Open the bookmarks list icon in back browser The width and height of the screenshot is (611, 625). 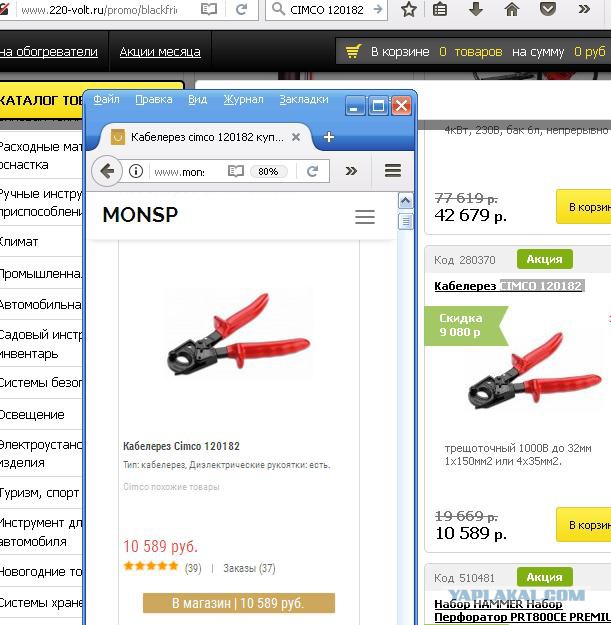[x=440, y=9]
